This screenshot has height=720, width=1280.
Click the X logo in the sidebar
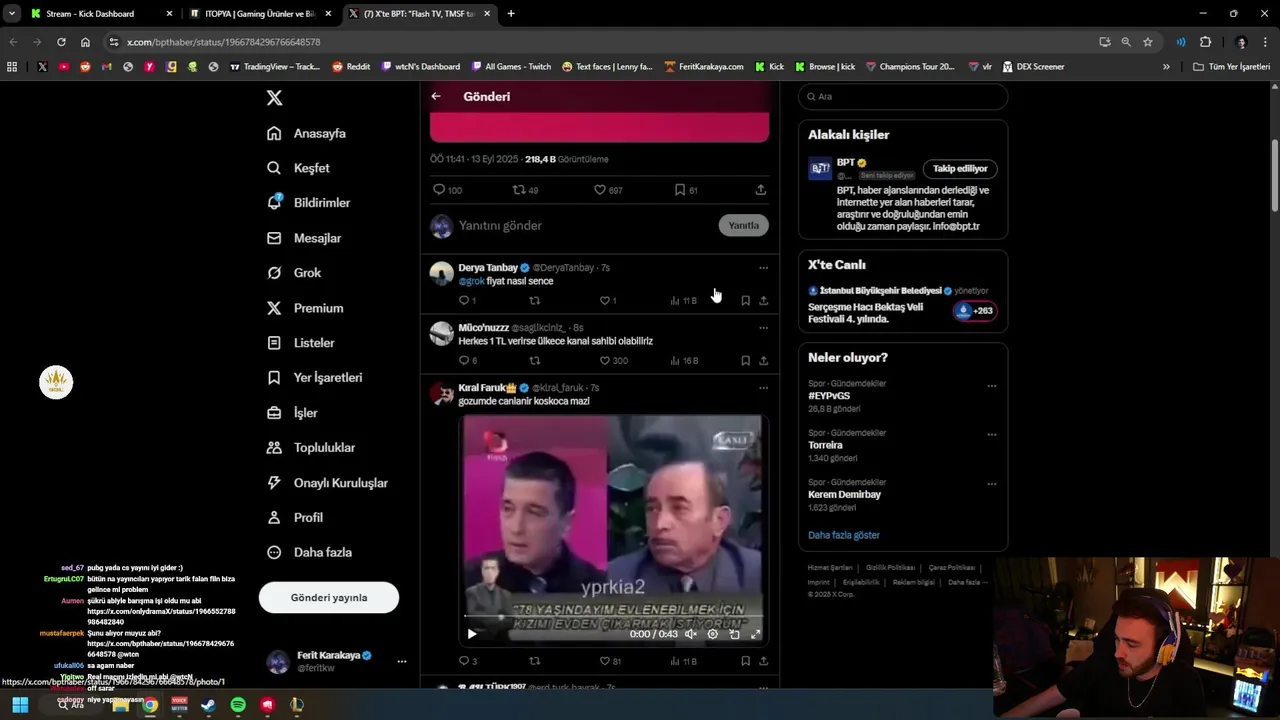[274, 98]
